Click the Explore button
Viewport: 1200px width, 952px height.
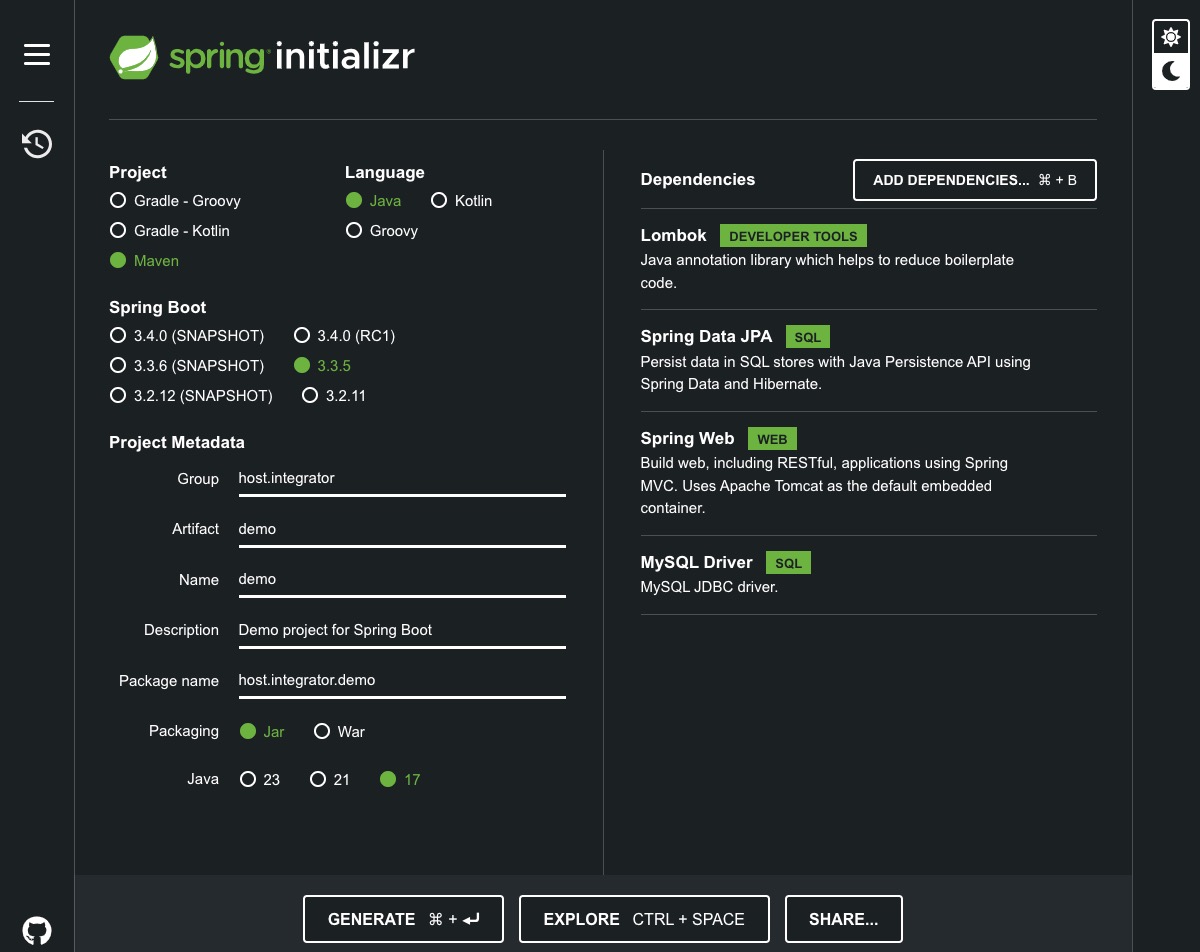tap(644, 919)
